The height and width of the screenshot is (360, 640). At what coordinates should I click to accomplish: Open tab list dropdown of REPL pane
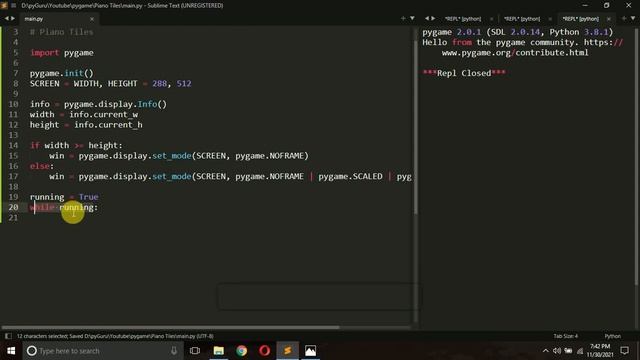click(633, 18)
